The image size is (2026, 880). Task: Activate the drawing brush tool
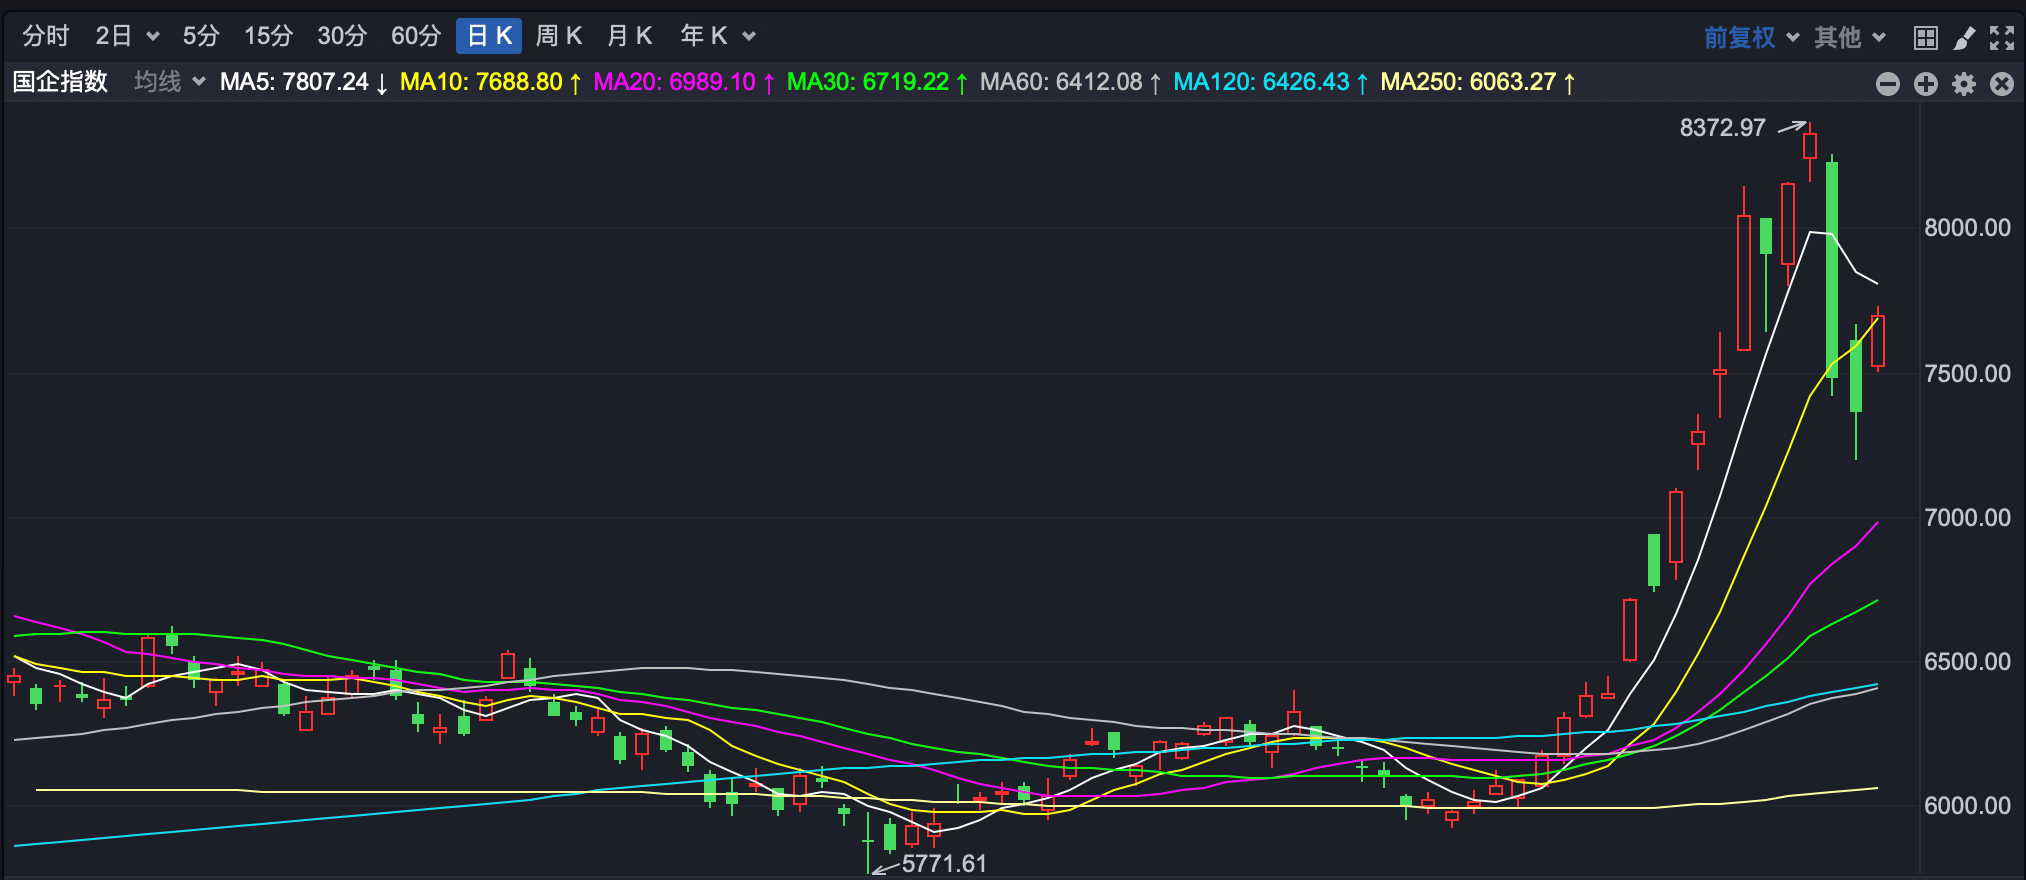[x=1964, y=38]
